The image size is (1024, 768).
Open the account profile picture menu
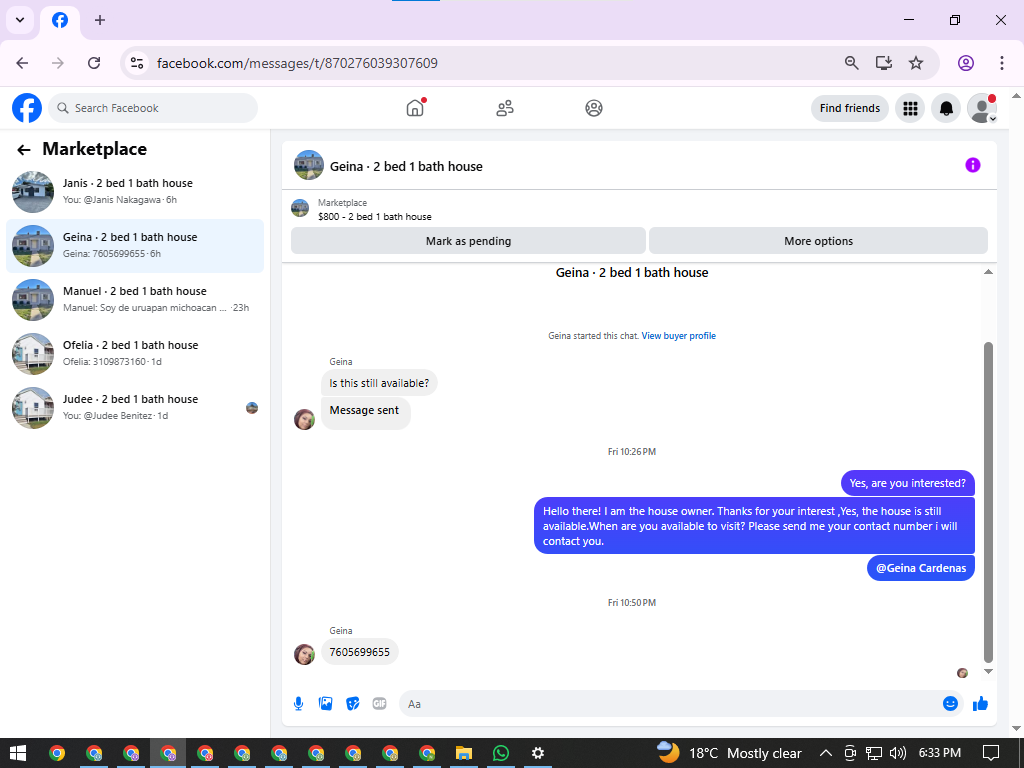[982, 108]
